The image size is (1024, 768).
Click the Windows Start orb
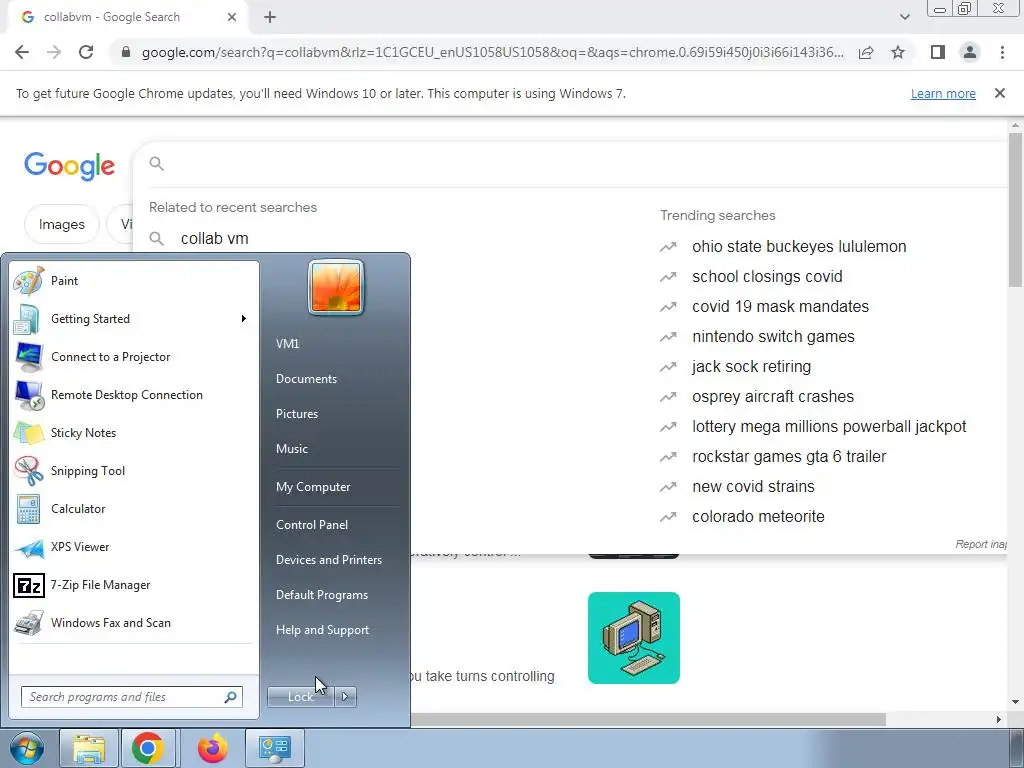point(27,748)
